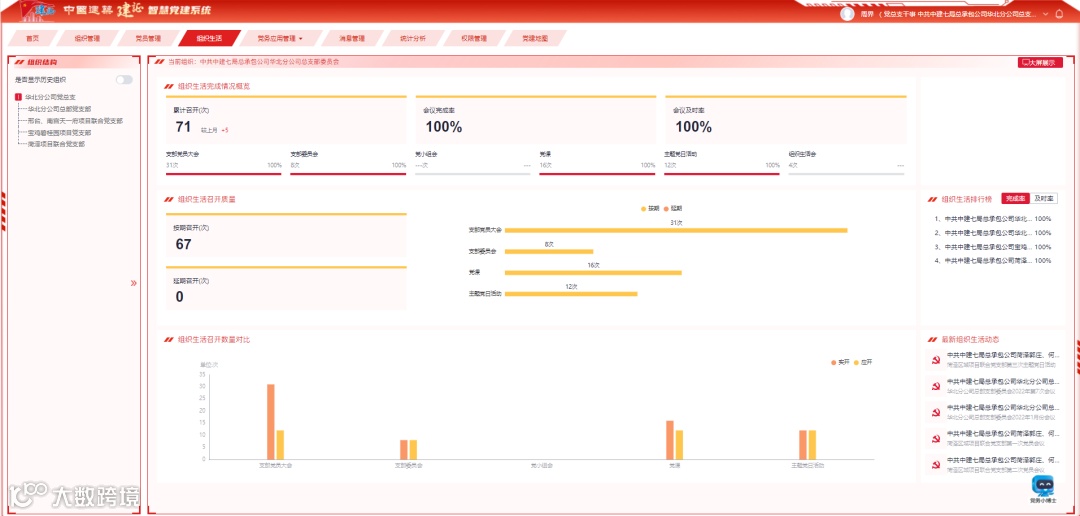Switch ranking to 及时率
Screen dimensions: 1080x516
(x=1043, y=198)
